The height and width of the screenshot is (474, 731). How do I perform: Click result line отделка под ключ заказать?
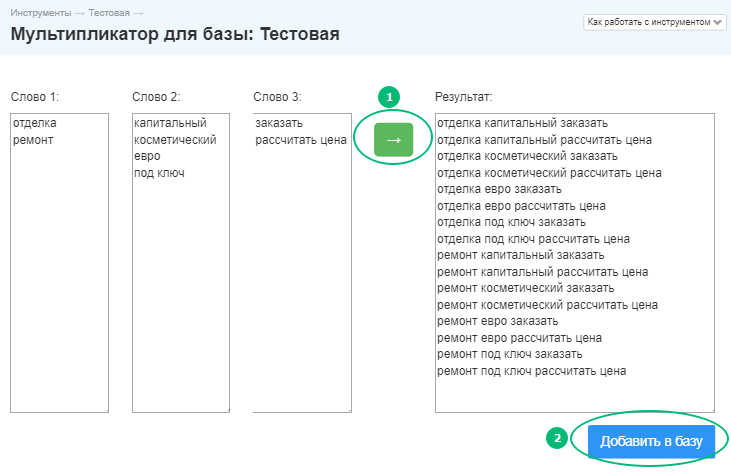[x=512, y=222]
